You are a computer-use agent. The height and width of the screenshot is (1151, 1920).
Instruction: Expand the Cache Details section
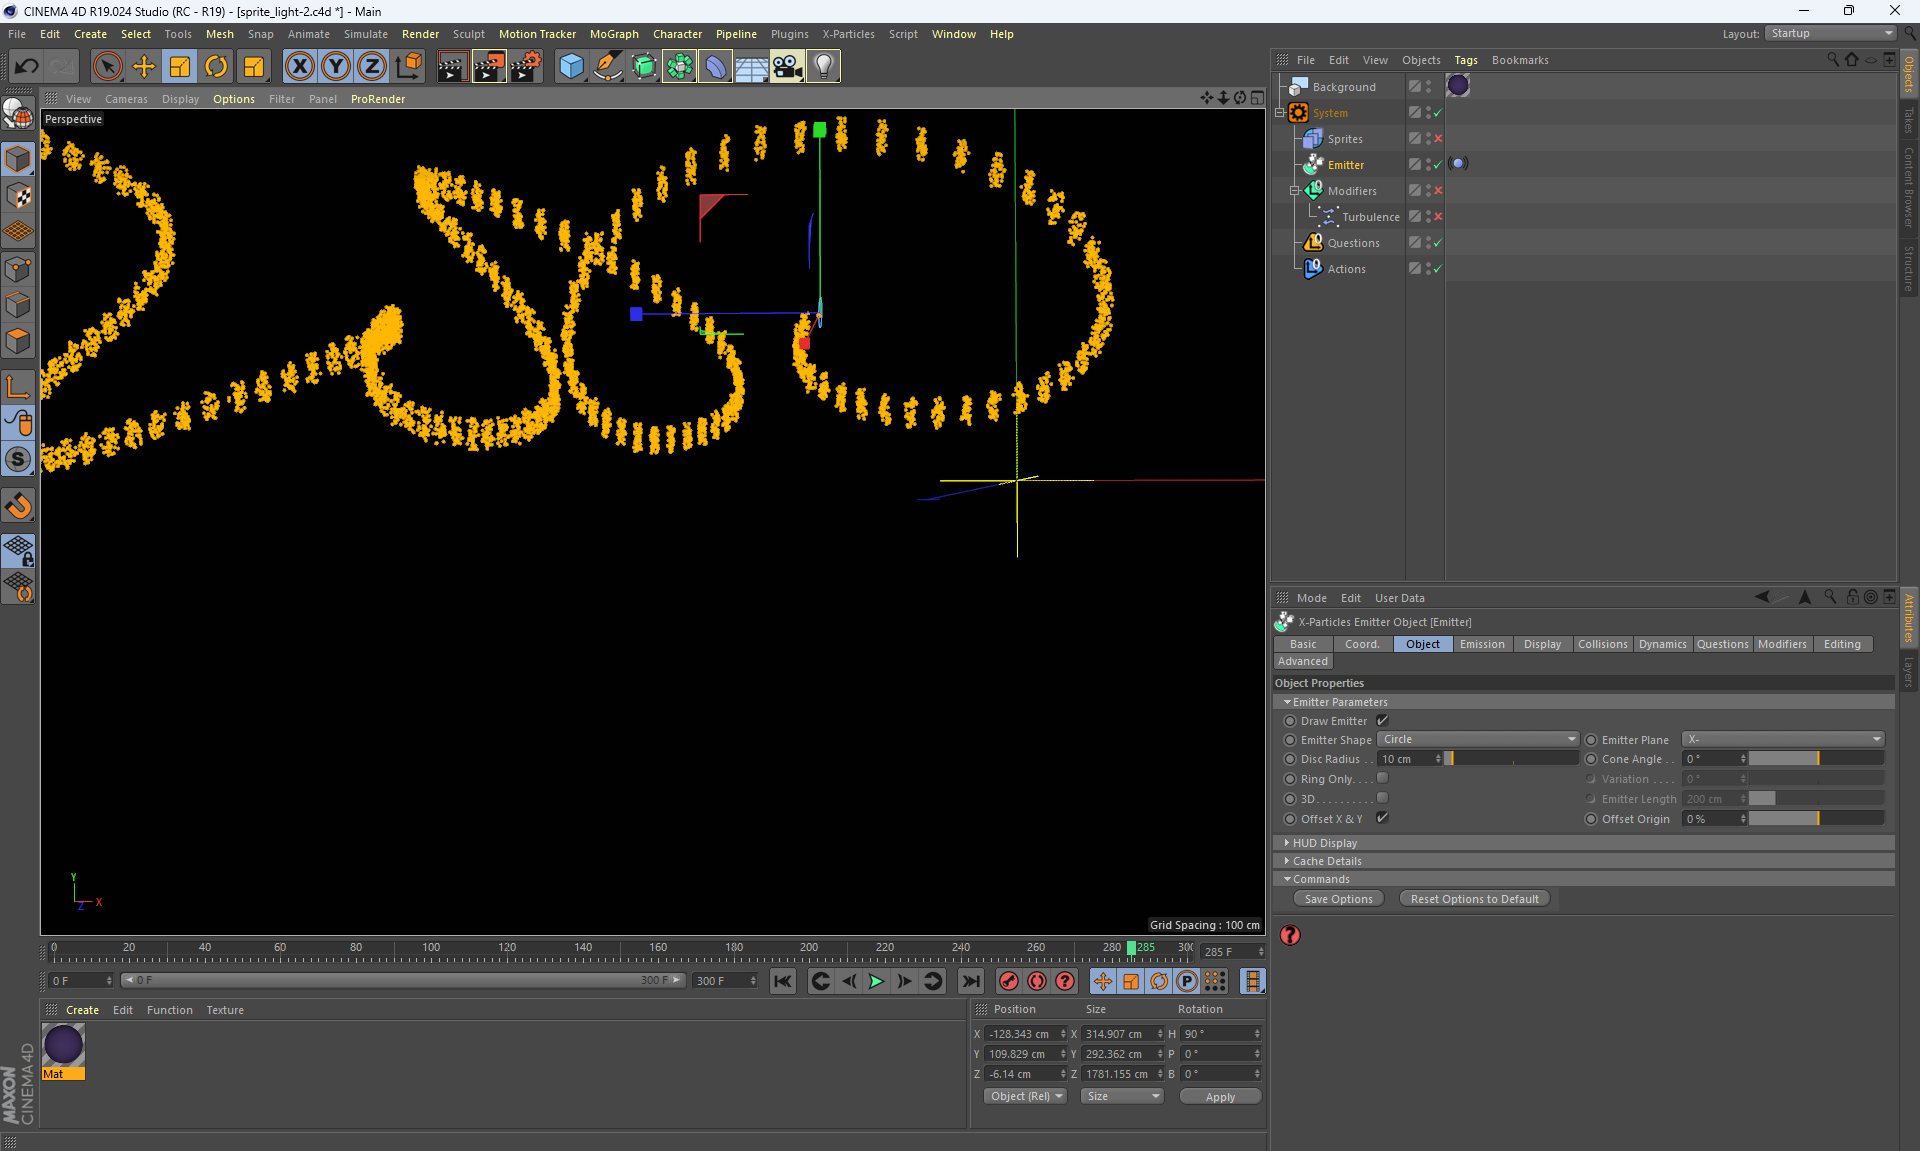coord(1326,861)
